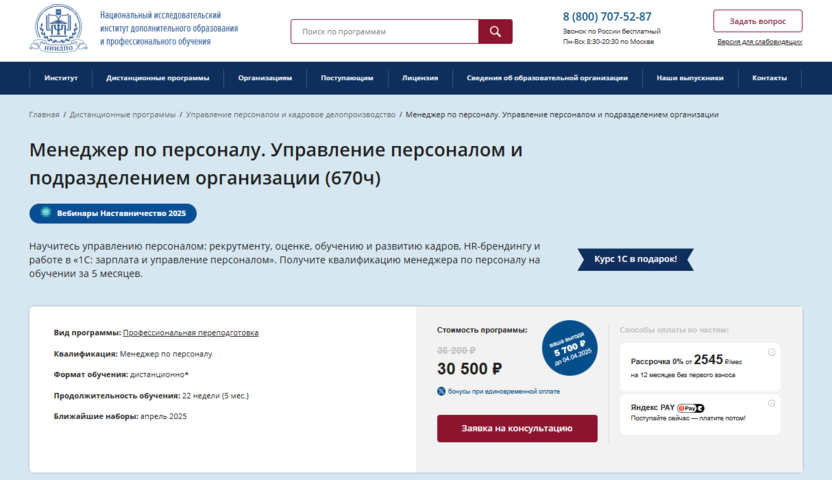
Task: Click the percent bonus icon
Action: (442, 391)
